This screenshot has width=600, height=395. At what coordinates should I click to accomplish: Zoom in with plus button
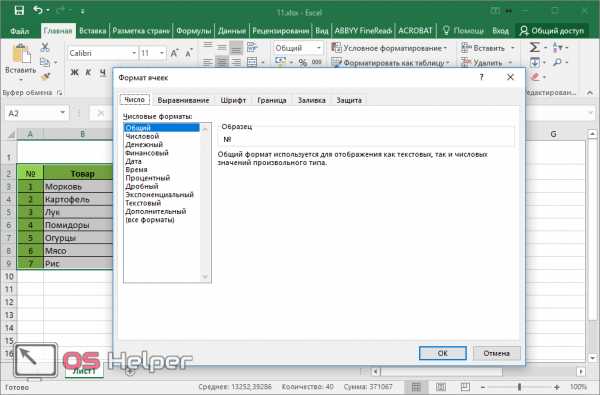pos(557,387)
